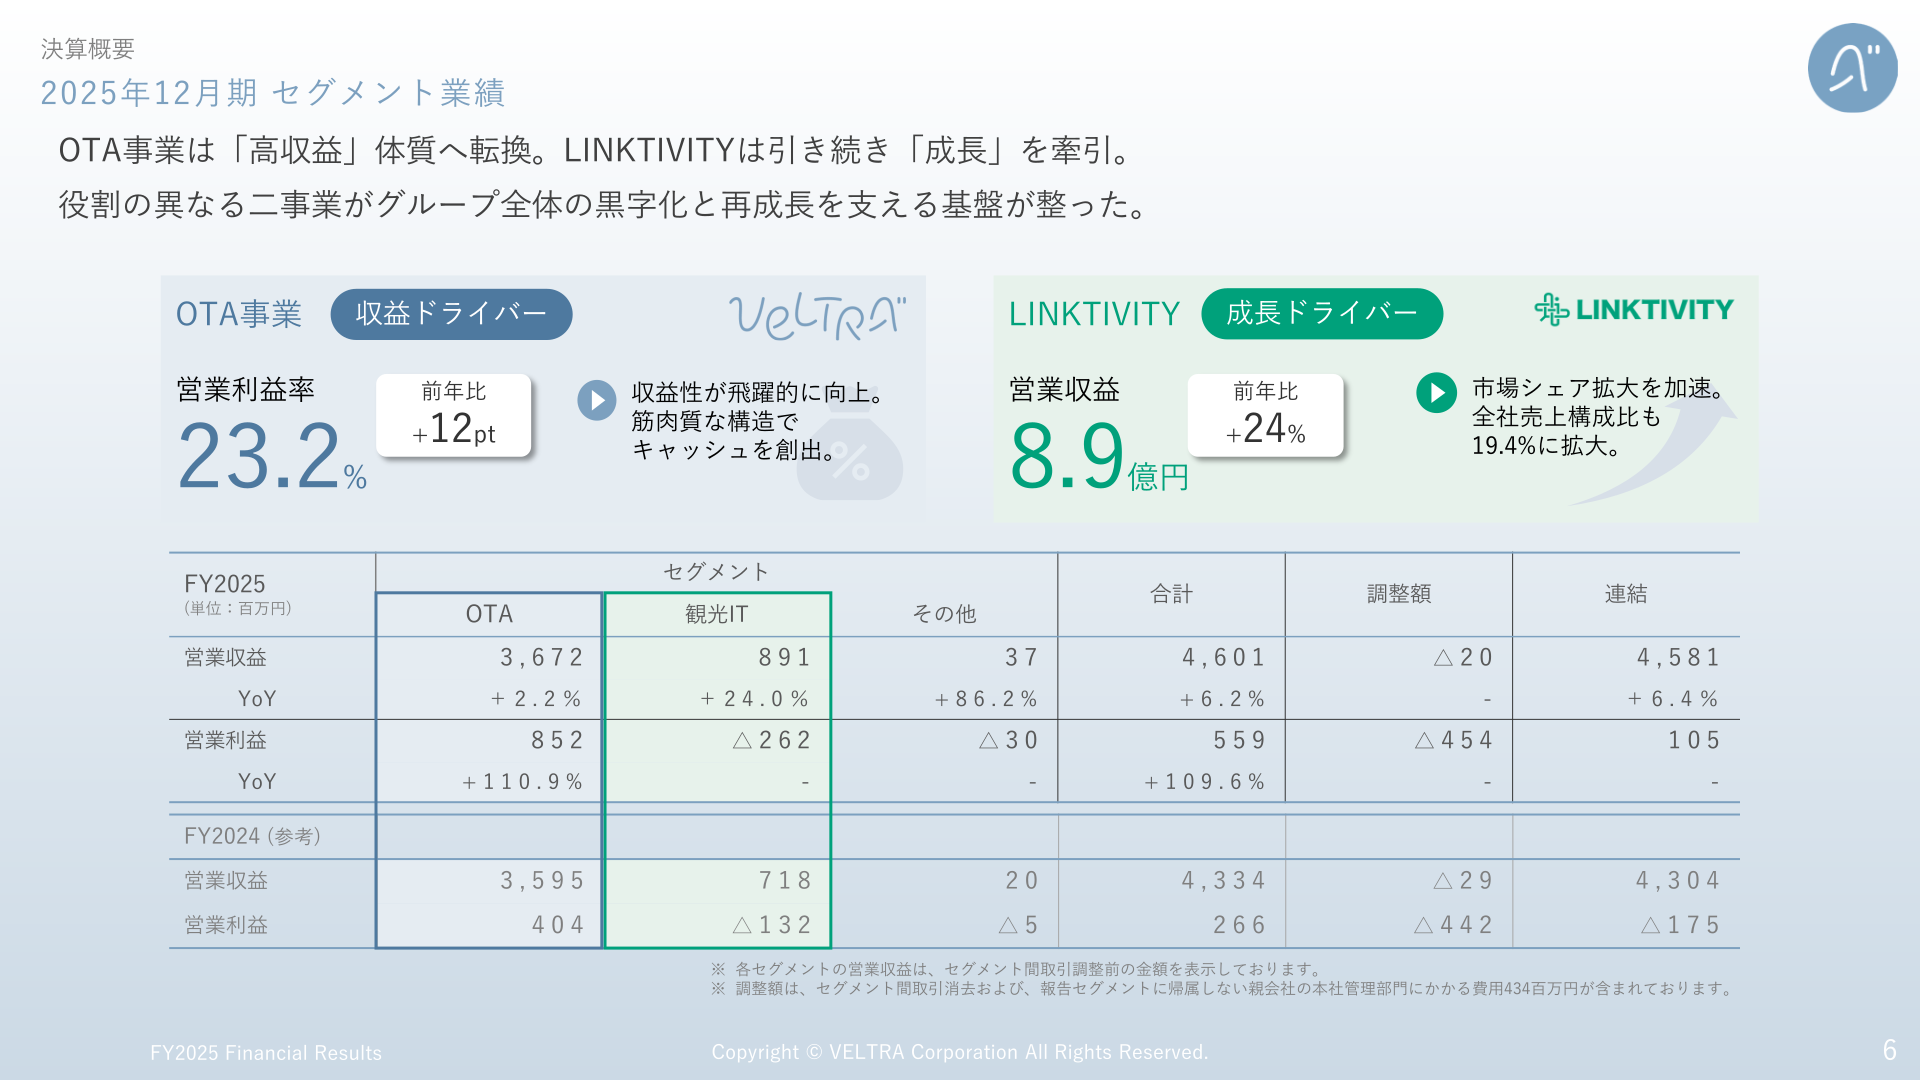Click the FY2024 観光IT revenue 718
The width and height of the screenshot is (1920, 1080).
(x=785, y=881)
